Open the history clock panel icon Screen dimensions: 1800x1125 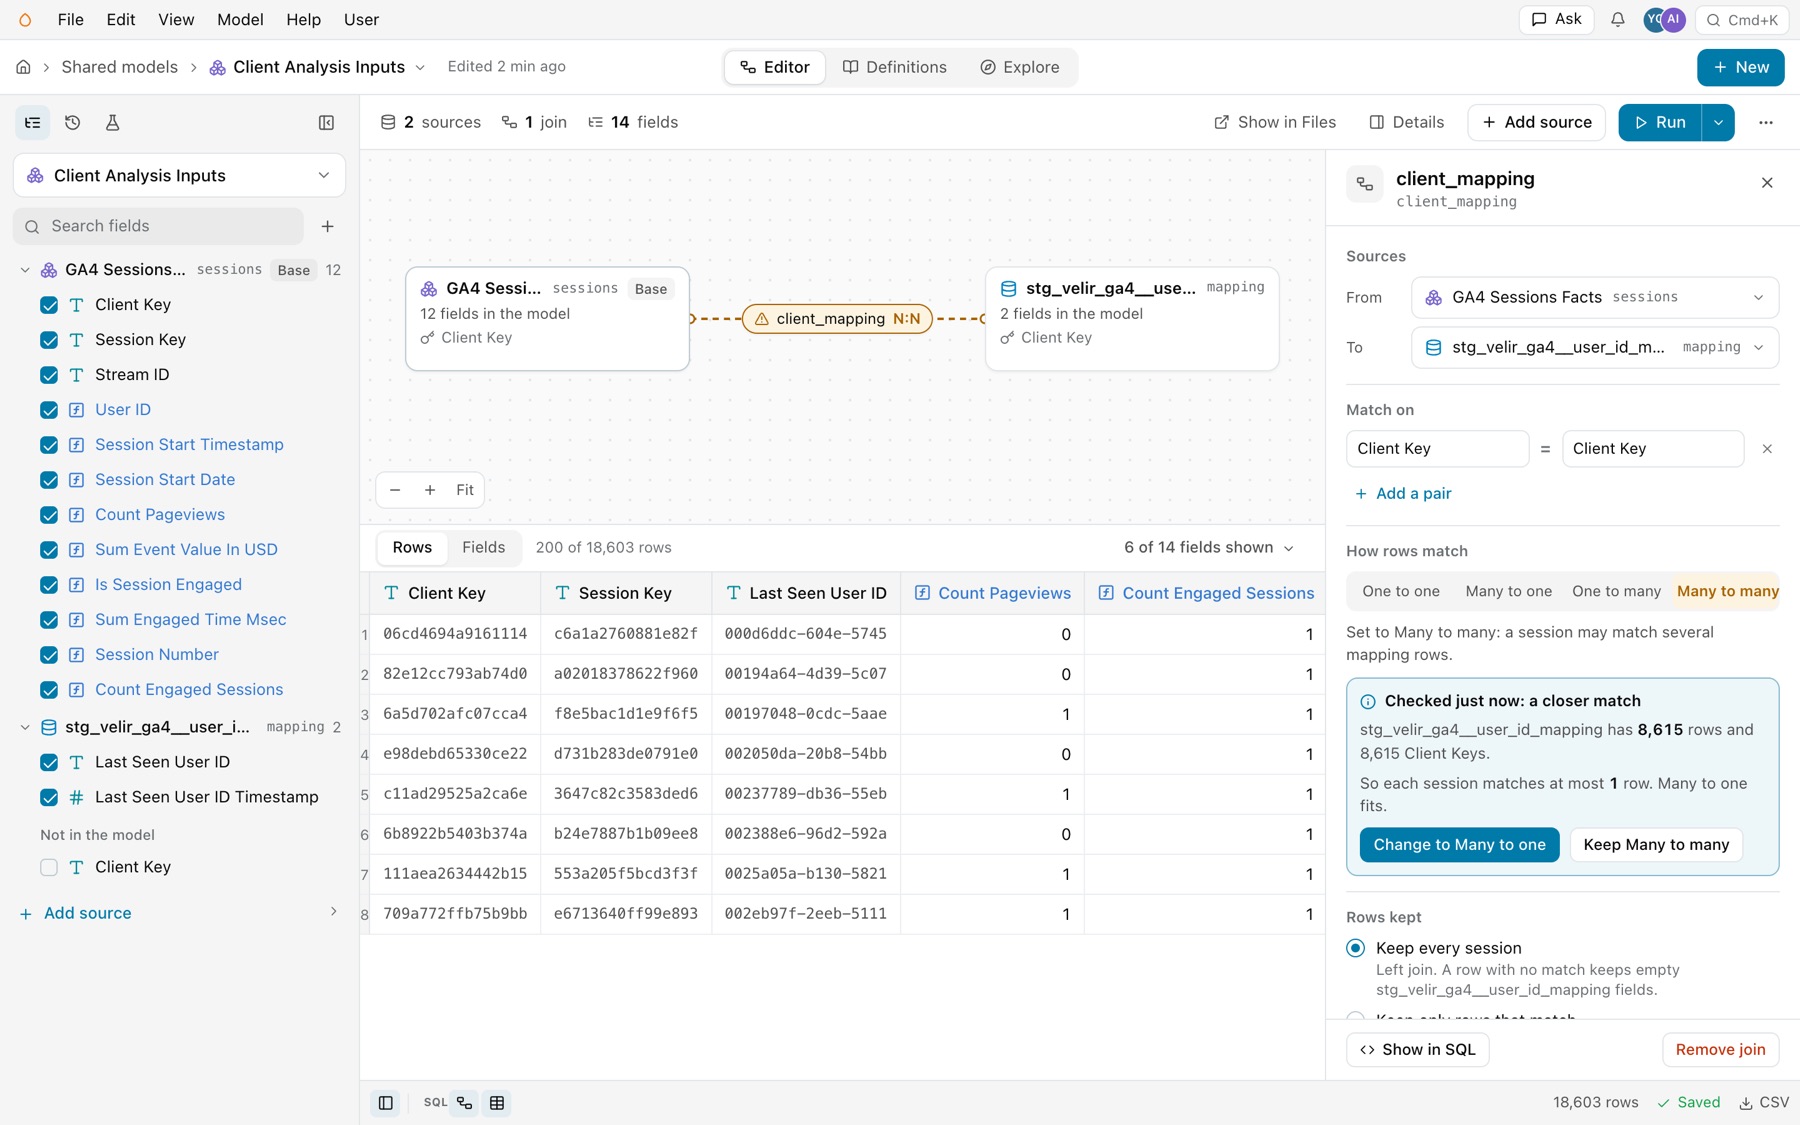[72, 122]
